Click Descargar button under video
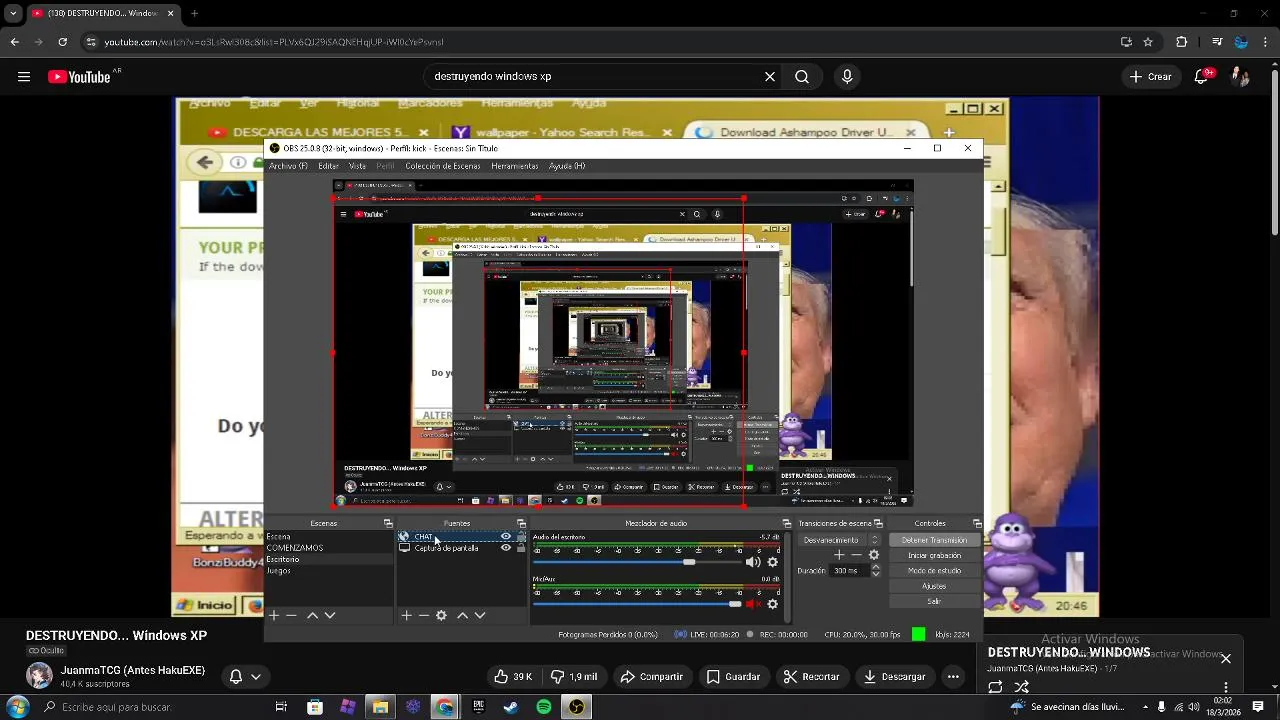 [894, 677]
